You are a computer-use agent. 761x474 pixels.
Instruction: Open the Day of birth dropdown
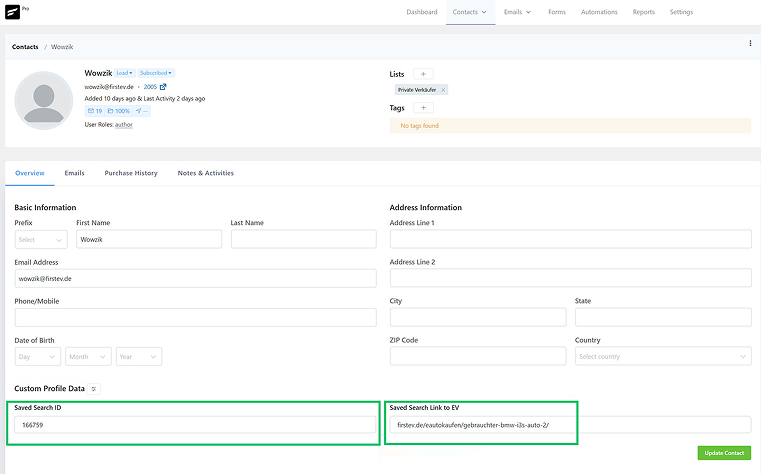(37, 357)
